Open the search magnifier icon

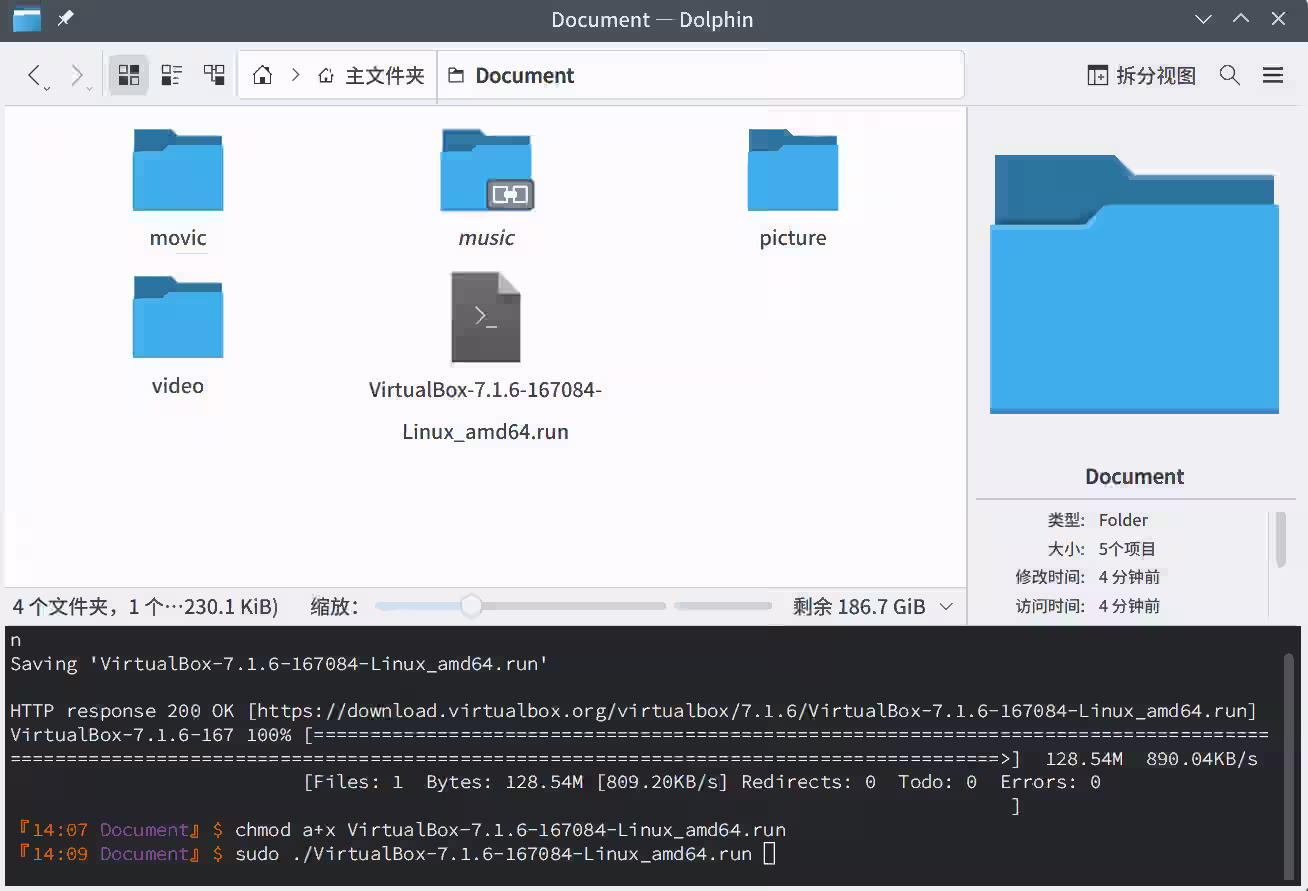(1230, 76)
